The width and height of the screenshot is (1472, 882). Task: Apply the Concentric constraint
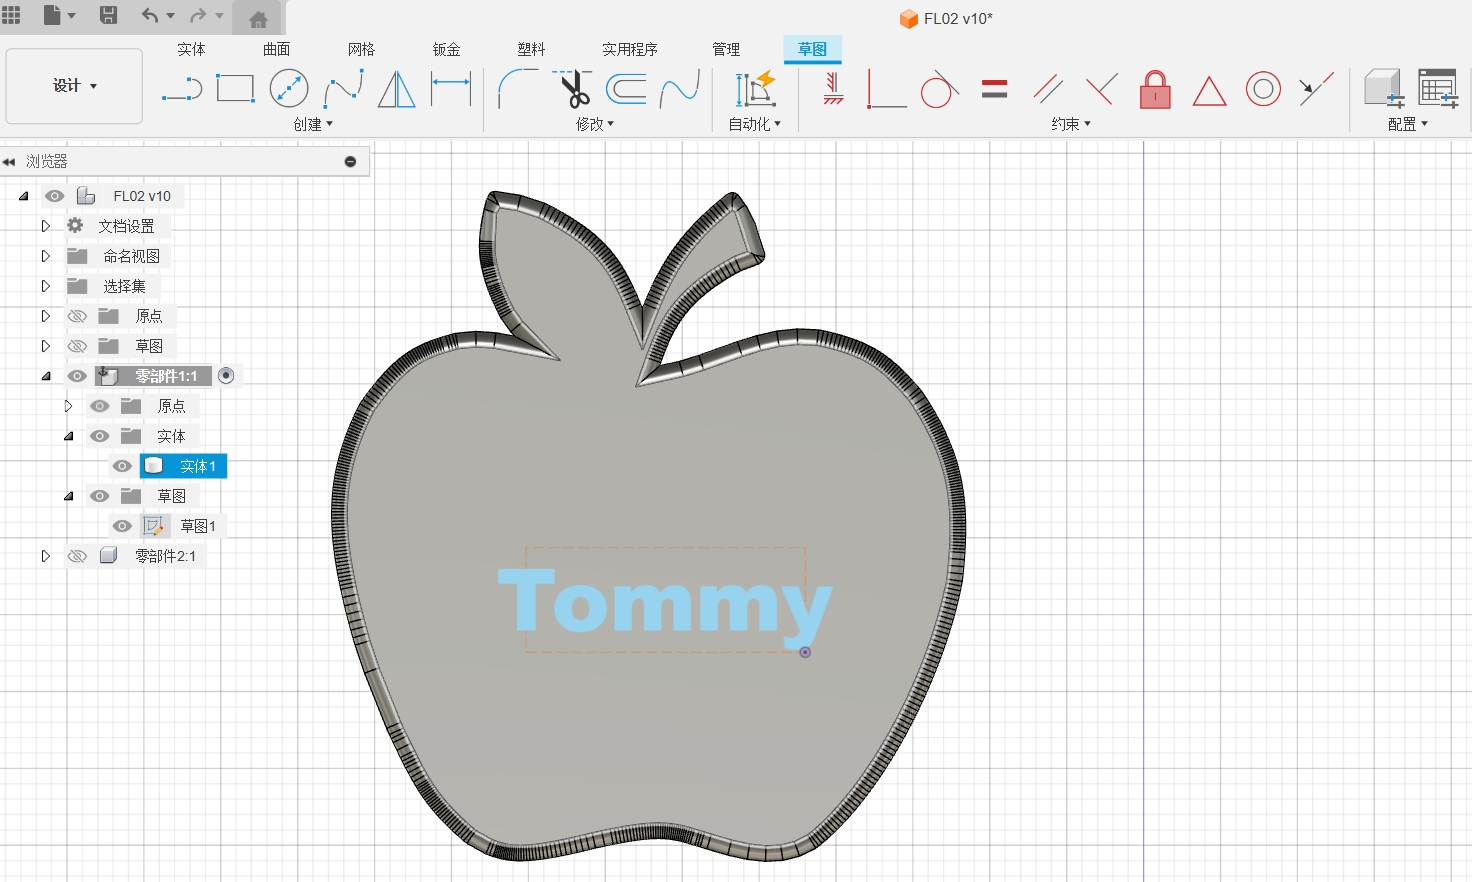[x=1263, y=89]
